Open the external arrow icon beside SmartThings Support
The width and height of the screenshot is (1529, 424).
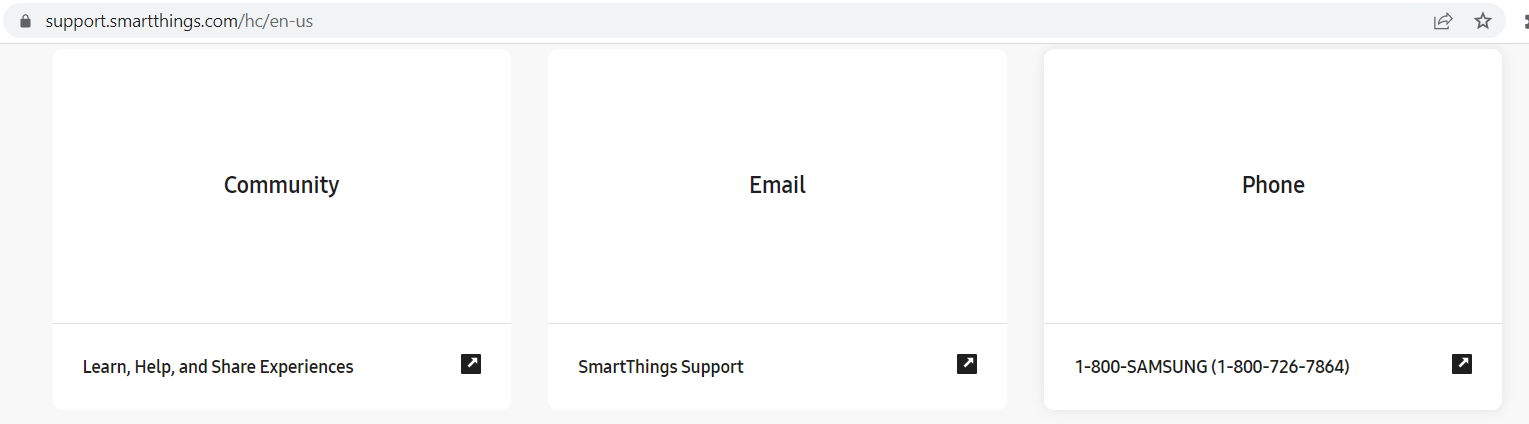click(967, 364)
